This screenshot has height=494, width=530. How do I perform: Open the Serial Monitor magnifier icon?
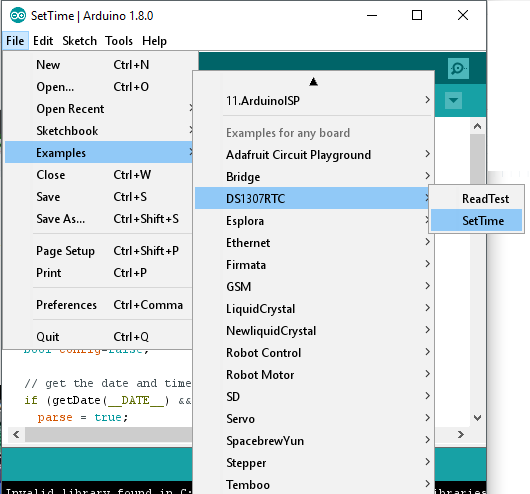click(458, 69)
